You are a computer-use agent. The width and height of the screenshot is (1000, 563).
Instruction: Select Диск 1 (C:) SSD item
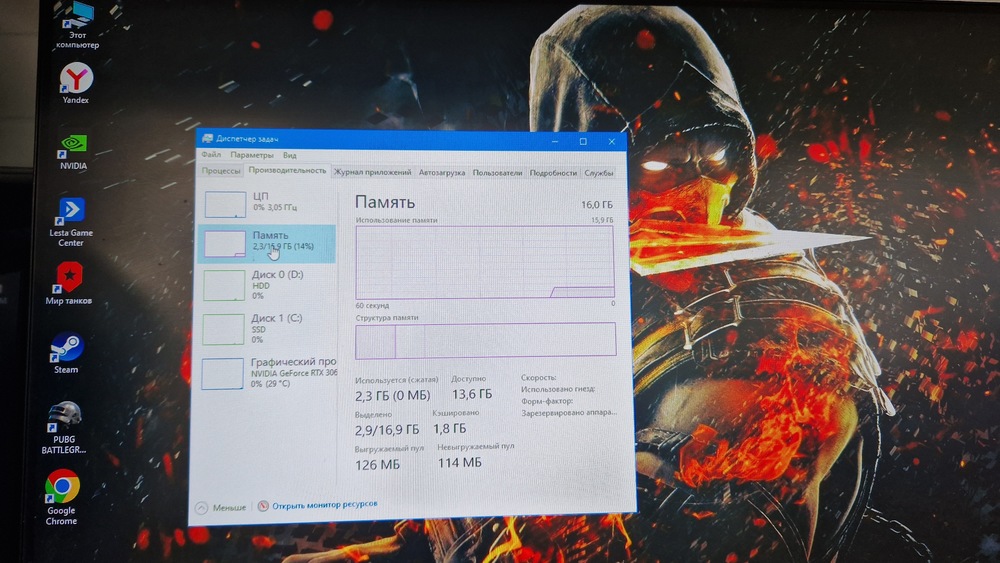point(267,328)
